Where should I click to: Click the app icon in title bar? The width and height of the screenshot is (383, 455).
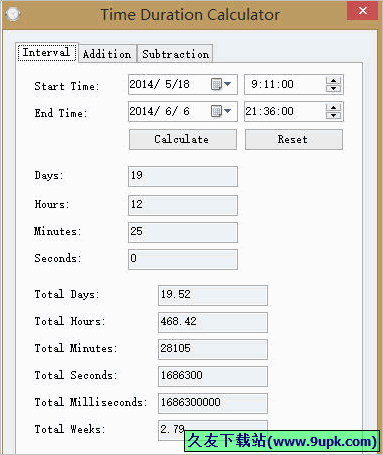tap(13, 14)
